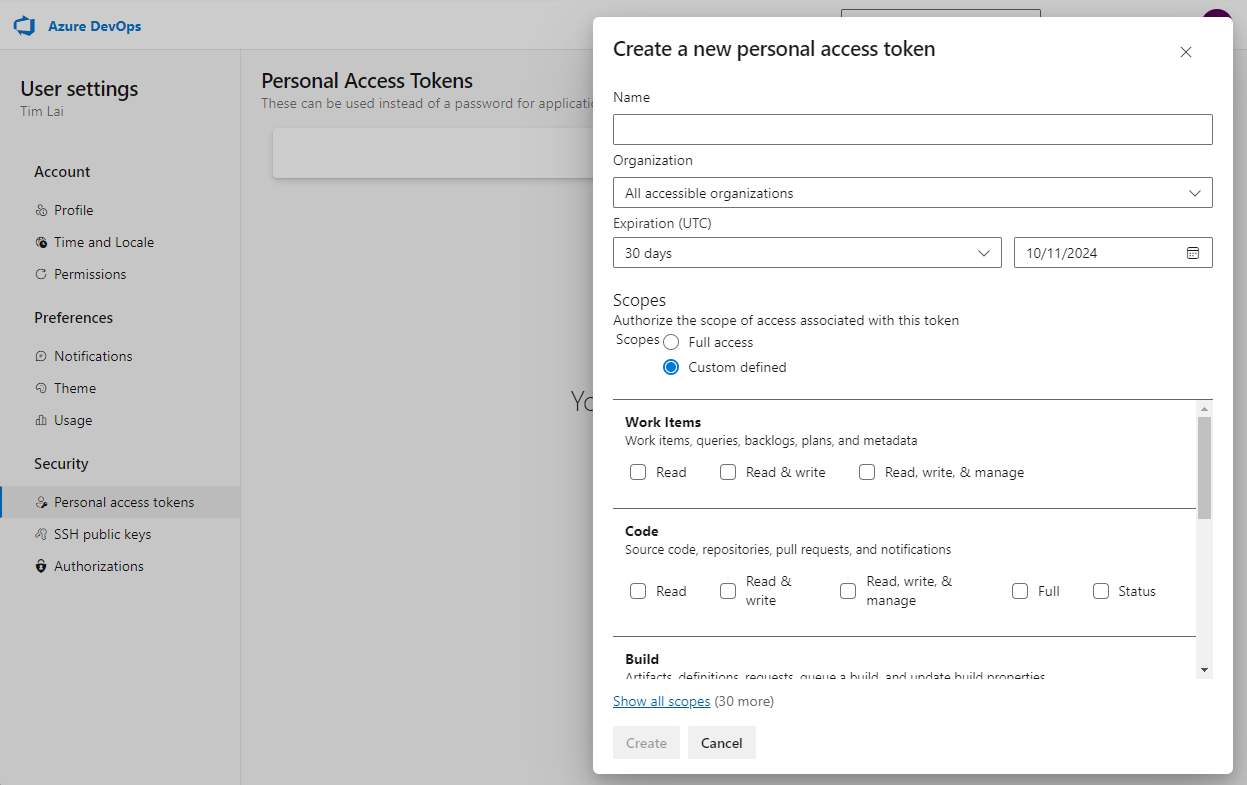Check Read, write, & manage under Work Items
This screenshot has width=1247, height=785.
coord(867,472)
